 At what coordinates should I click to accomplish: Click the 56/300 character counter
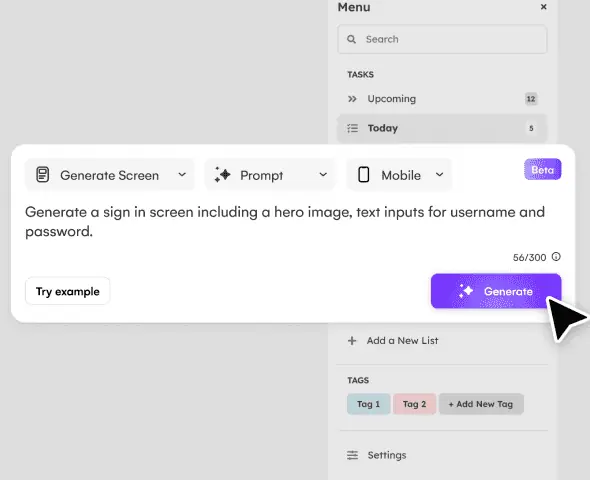[529, 257]
